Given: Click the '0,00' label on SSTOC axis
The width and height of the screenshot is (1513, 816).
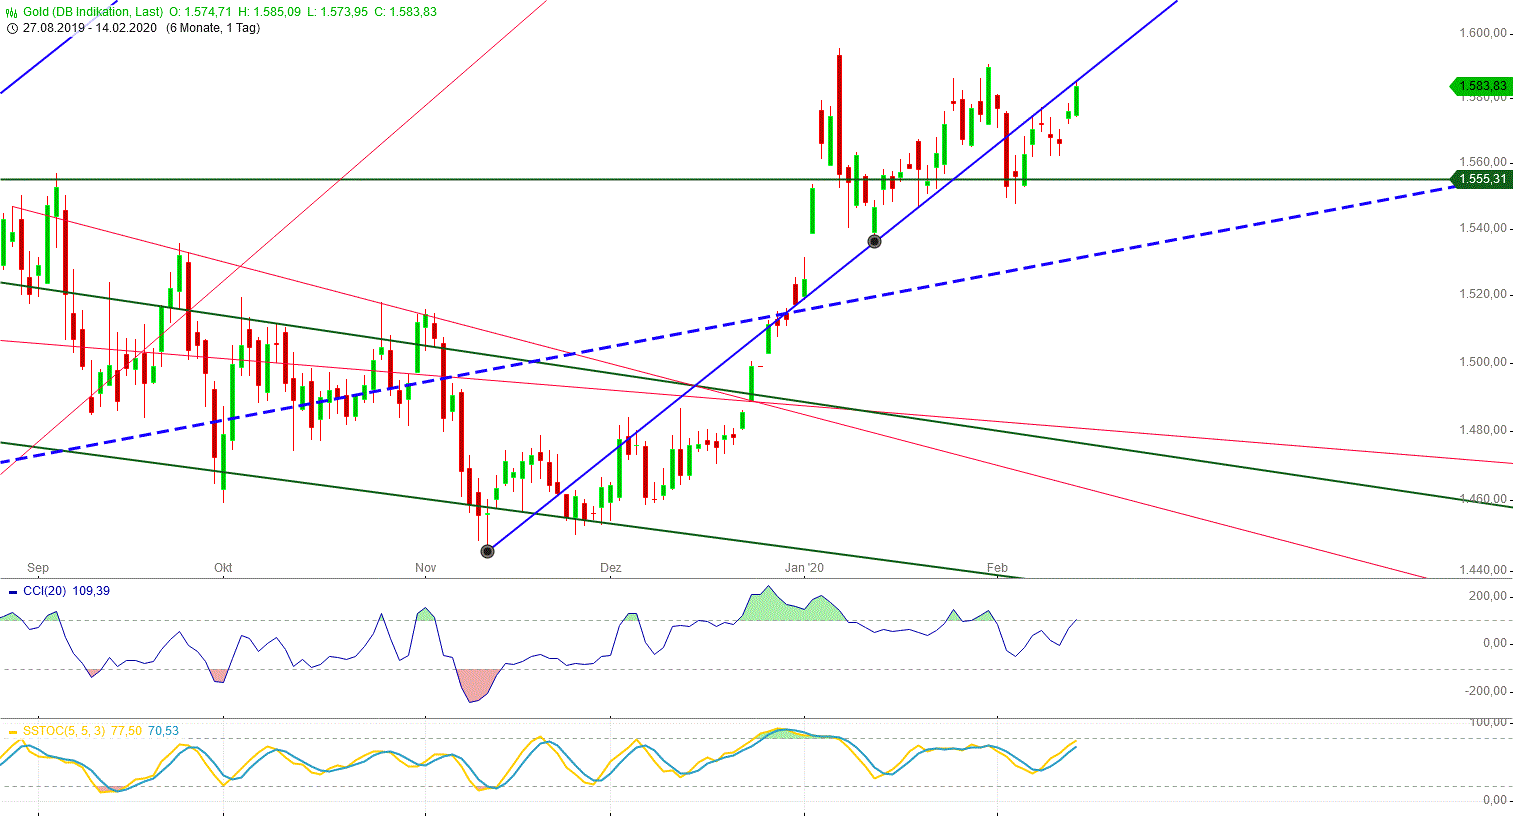Looking at the screenshot, I should (x=1494, y=800).
